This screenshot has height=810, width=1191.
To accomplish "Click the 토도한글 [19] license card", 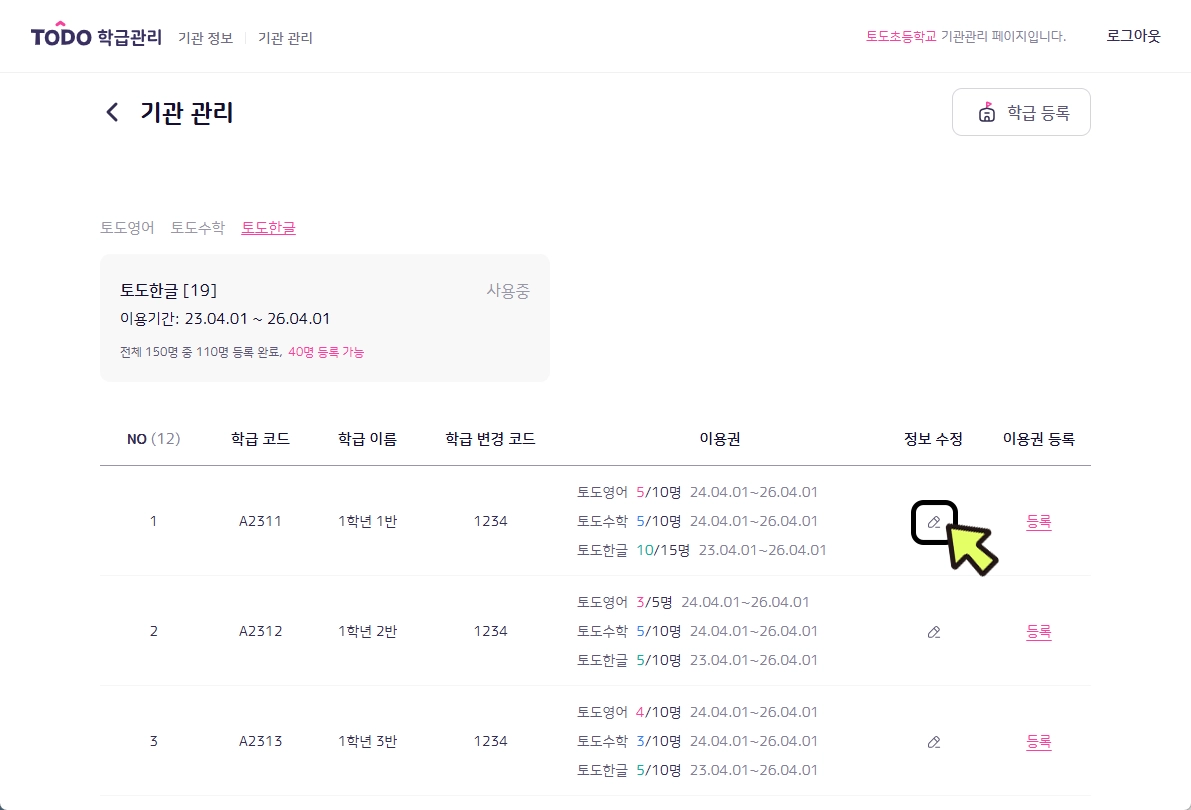I will click(324, 318).
